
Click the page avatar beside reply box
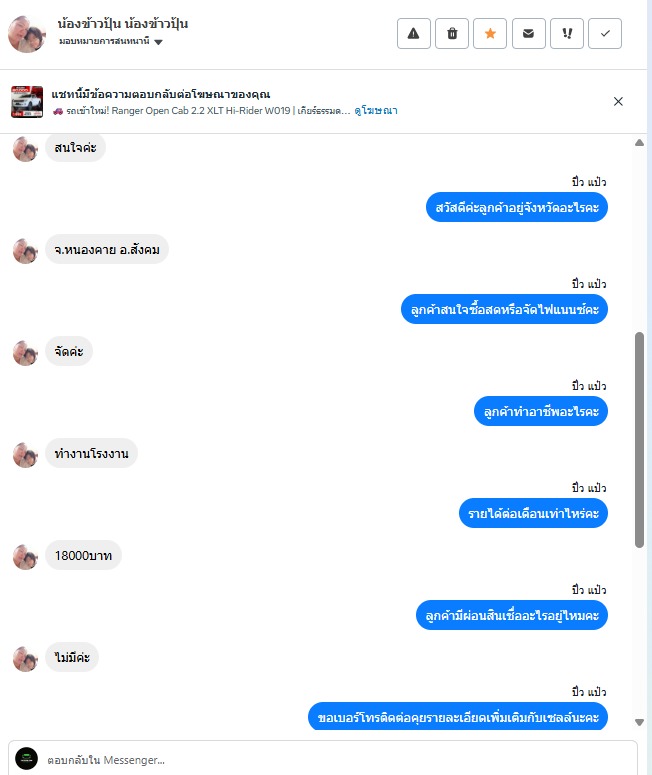27,758
